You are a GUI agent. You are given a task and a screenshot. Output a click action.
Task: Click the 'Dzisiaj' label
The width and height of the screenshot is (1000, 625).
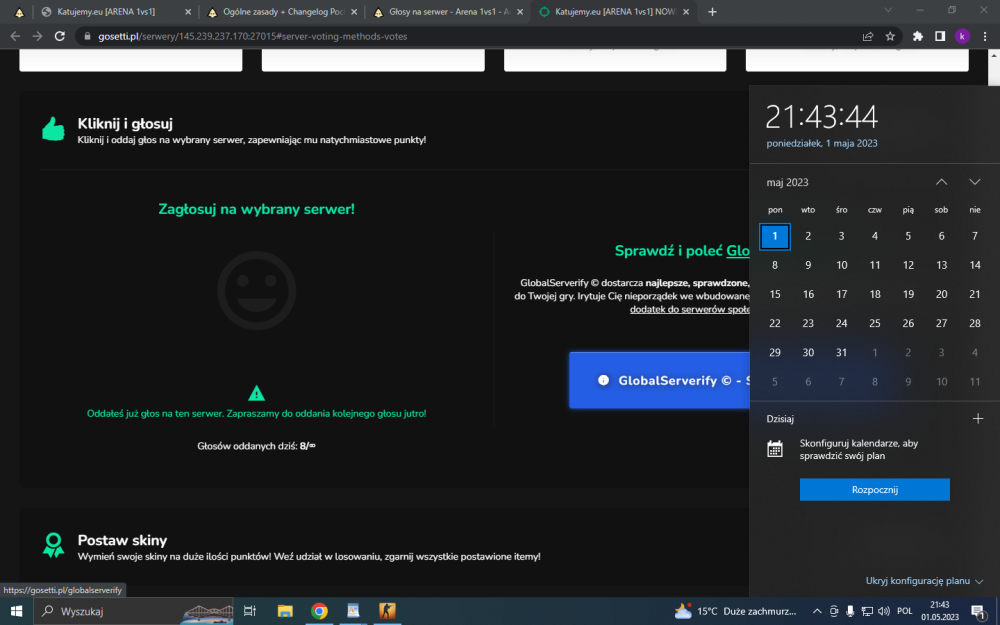click(x=780, y=419)
